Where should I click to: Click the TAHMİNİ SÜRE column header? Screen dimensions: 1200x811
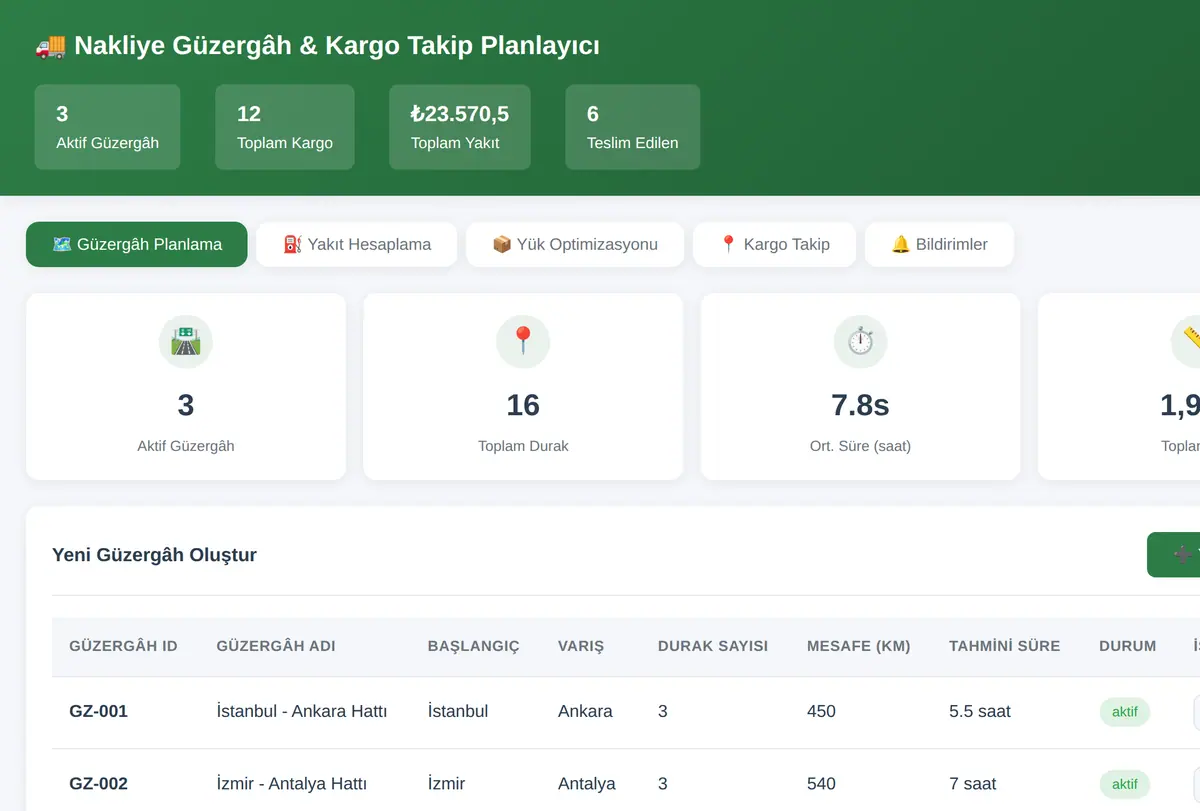click(x=1005, y=646)
